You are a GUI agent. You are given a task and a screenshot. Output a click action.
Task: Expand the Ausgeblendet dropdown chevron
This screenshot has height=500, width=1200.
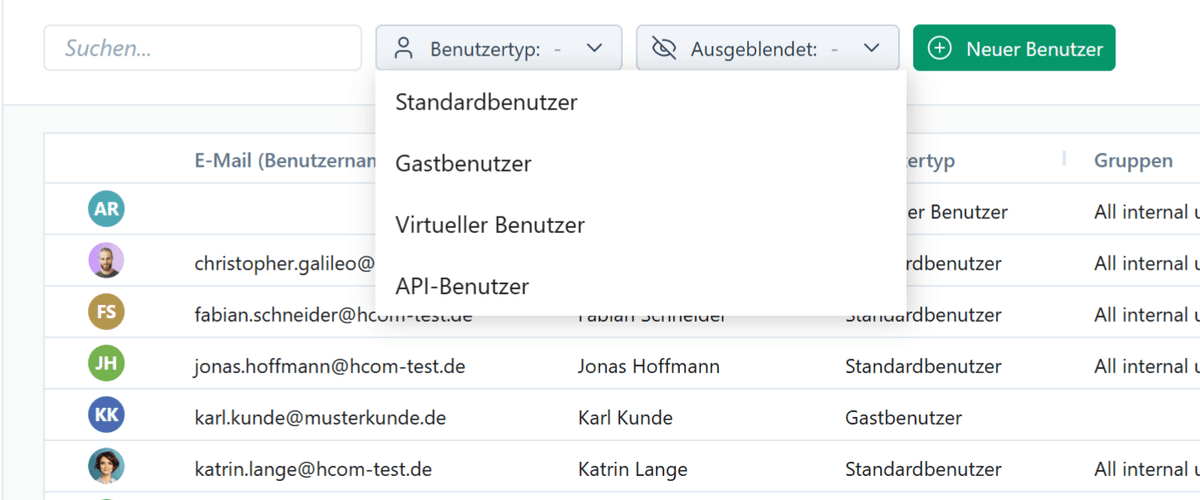[x=871, y=48]
